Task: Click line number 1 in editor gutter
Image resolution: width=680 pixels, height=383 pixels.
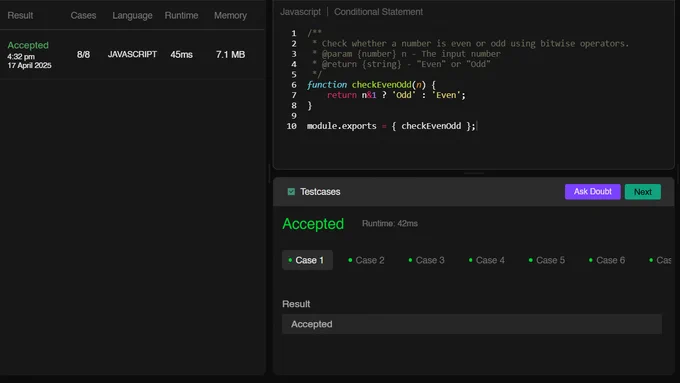Action: (294, 33)
